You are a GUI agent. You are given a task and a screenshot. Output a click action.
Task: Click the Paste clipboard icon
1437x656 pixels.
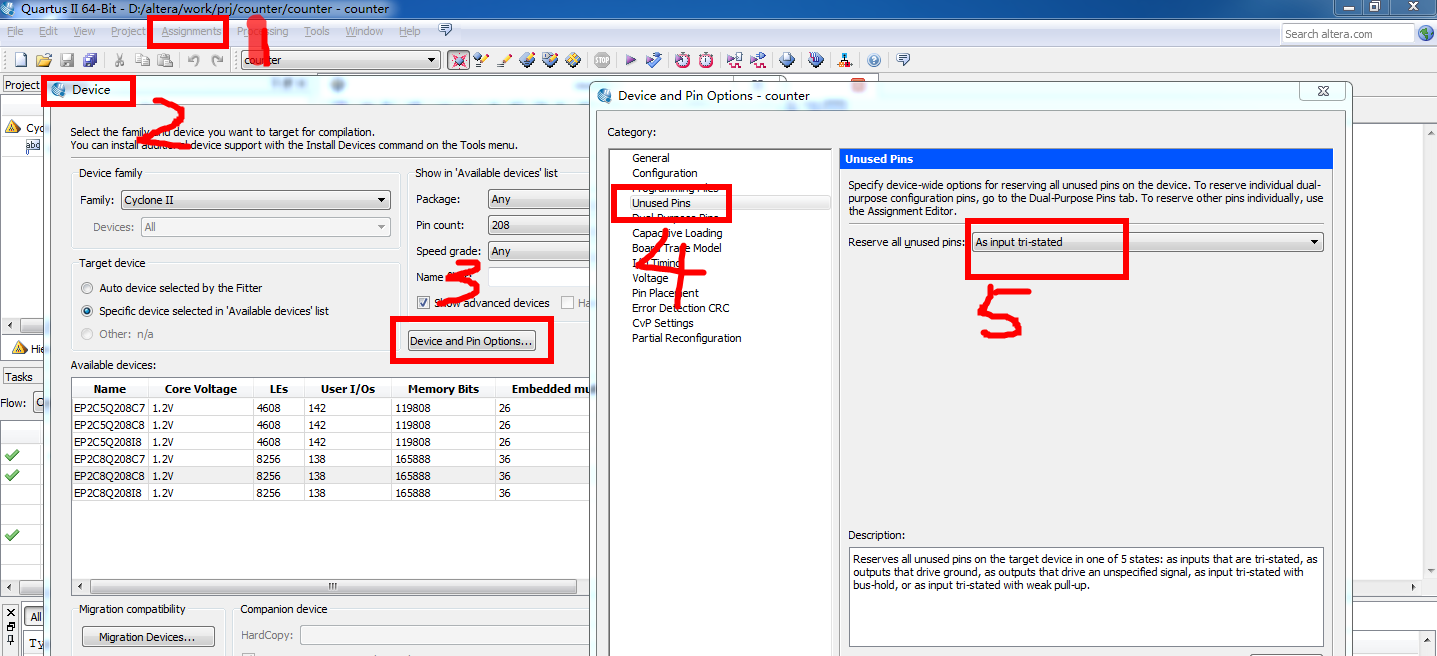pos(165,60)
